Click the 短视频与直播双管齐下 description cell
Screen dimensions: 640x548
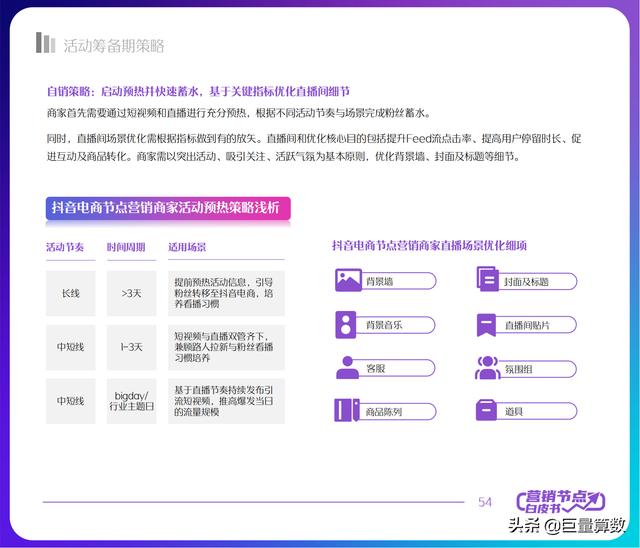point(226,347)
